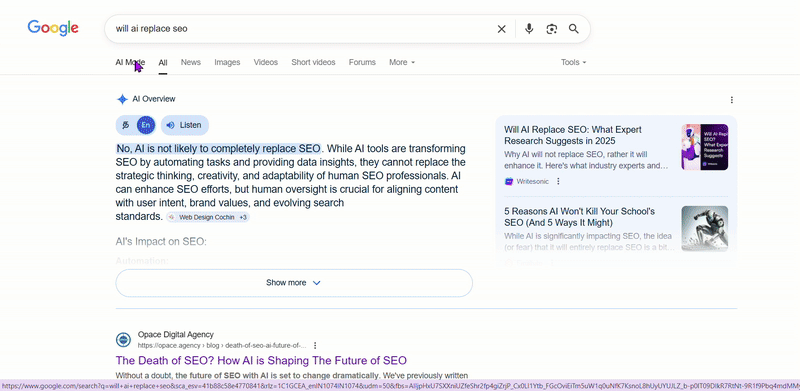Open Google Lens camera search icon
800x391 pixels.
pyautogui.click(x=552, y=29)
